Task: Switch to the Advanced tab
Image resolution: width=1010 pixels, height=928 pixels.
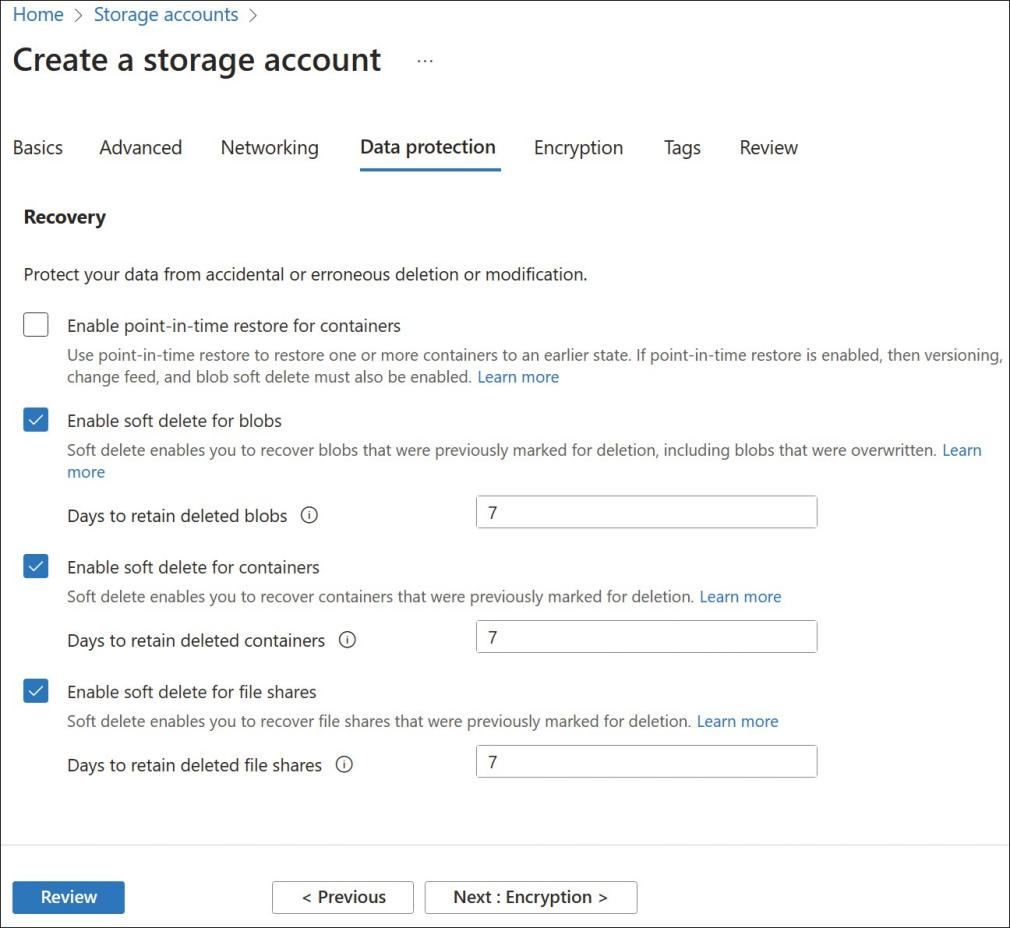Action: tap(140, 147)
